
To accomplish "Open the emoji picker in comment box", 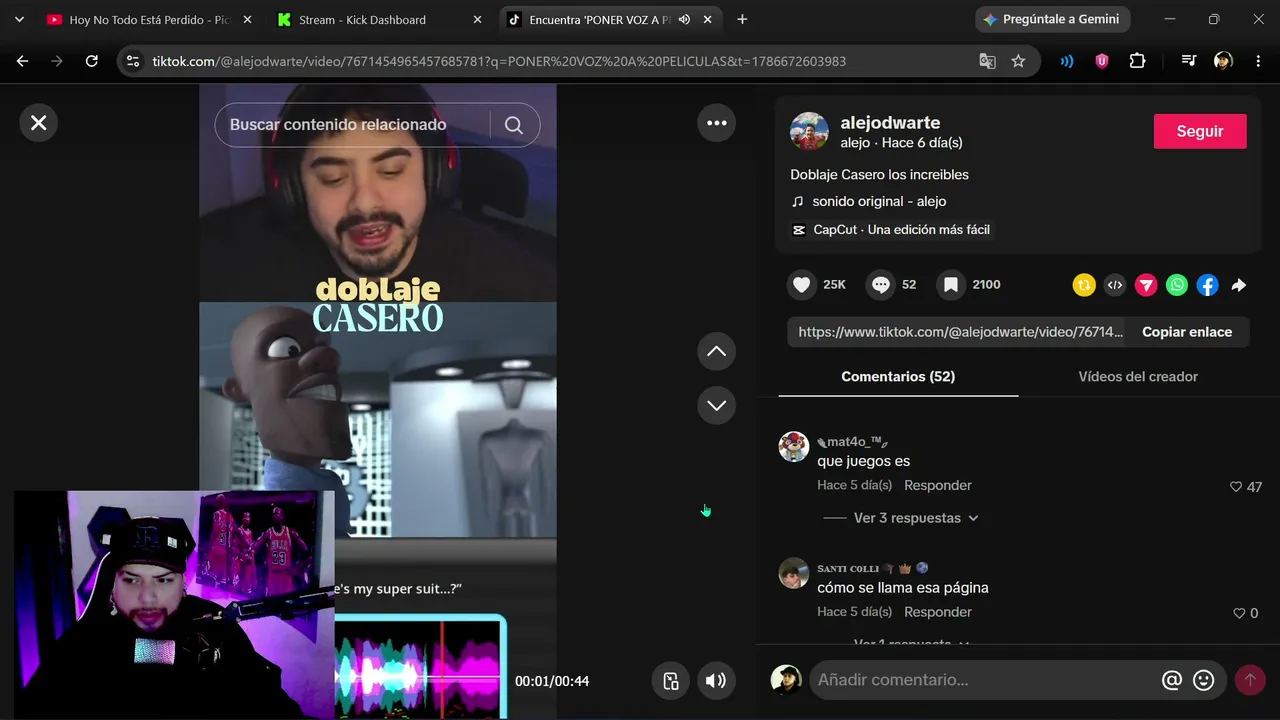I will point(1204,680).
